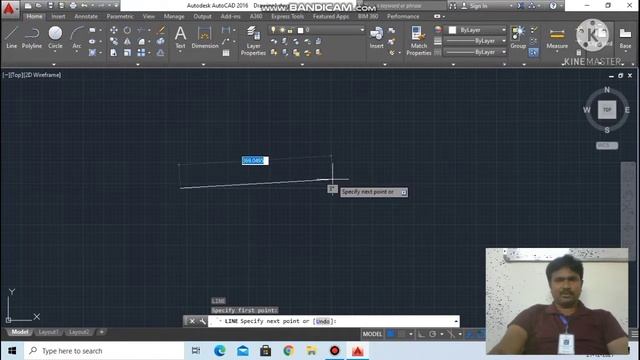The image size is (640, 360).
Task: Click the Plot printer icon in quick access
Action: point(73,6)
